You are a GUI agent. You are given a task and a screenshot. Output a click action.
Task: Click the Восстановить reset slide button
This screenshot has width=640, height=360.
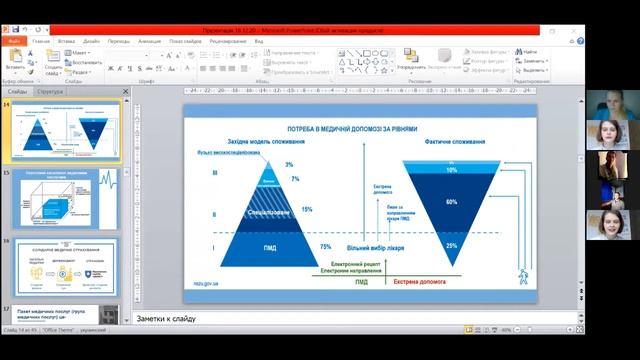tap(83, 62)
